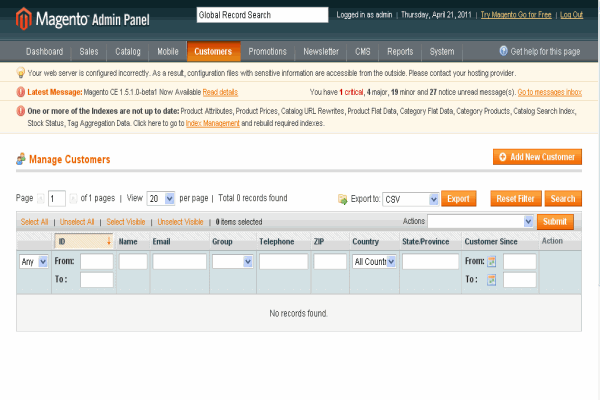Click the Submit button
The image size is (600, 400).
pos(555,221)
